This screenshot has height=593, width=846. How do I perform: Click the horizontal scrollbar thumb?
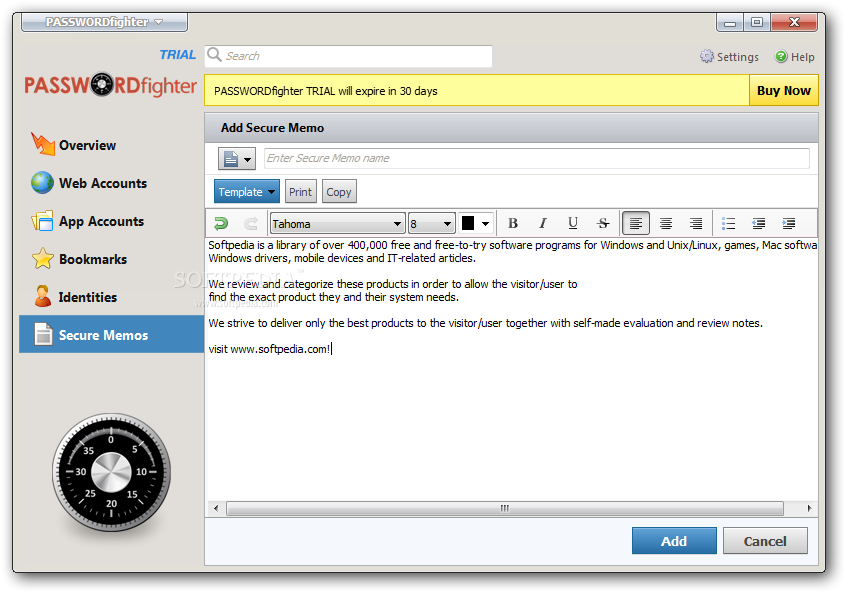(x=504, y=508)
